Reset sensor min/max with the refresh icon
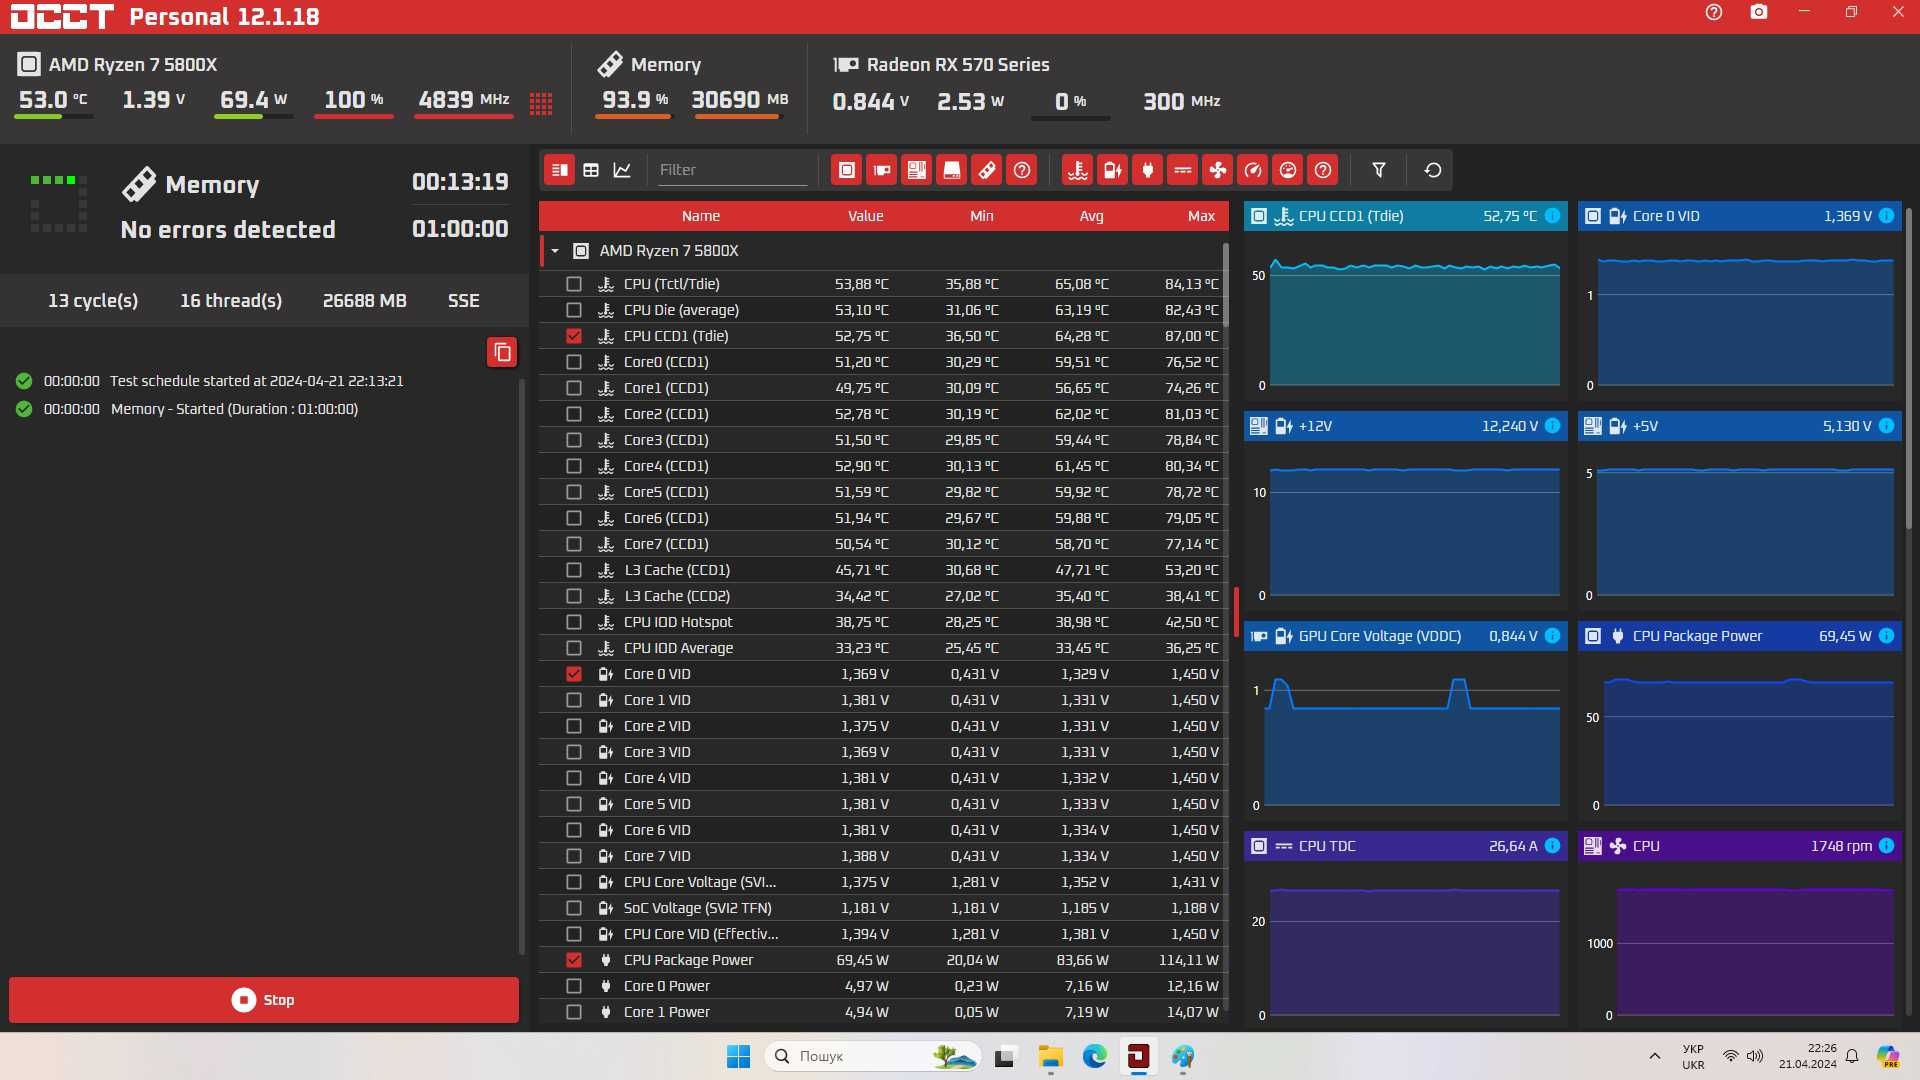Image resolution: width=1920 pixels, height=1080 pixels. 1433,170
